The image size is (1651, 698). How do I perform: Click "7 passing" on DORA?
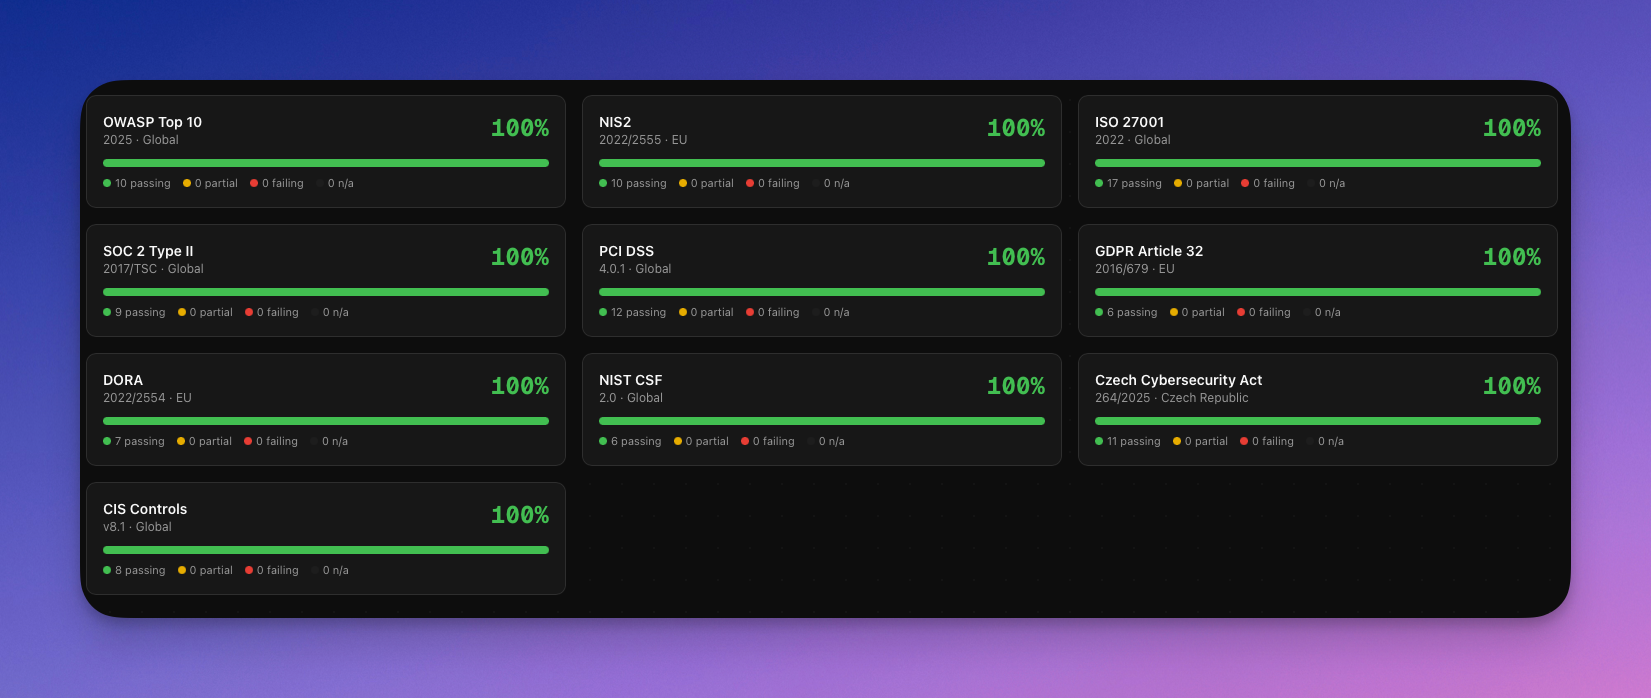pyautogui.click(x=134, y=441)
